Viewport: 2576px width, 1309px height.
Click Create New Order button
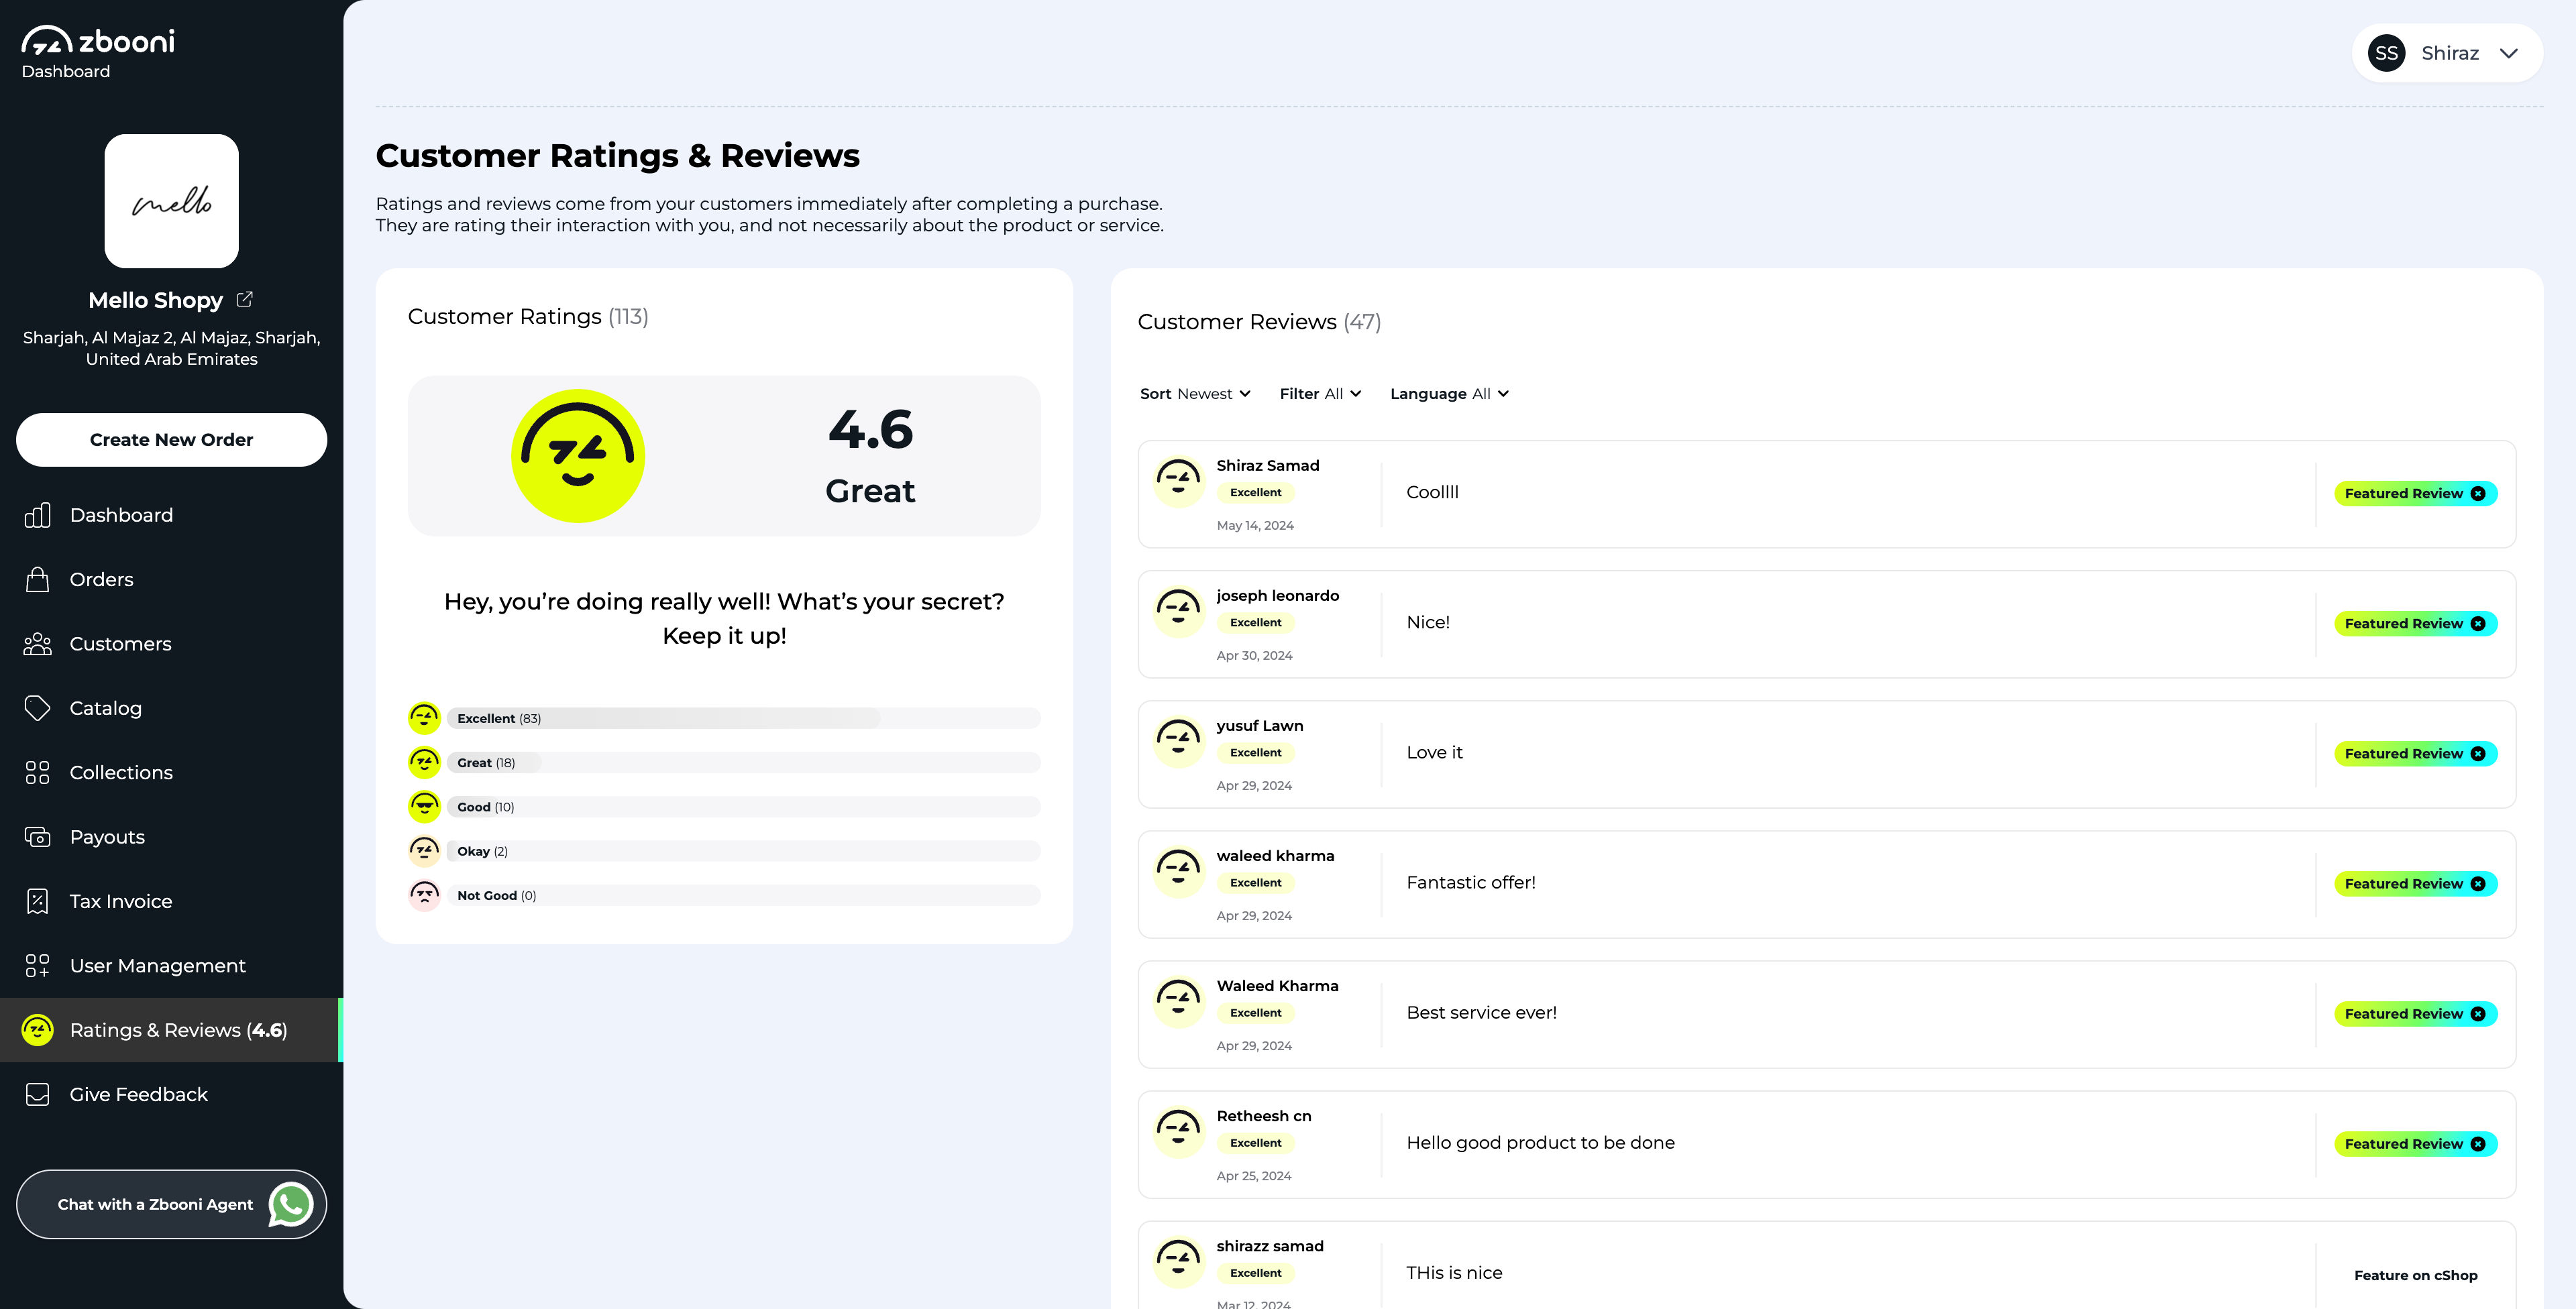point(171,440)
